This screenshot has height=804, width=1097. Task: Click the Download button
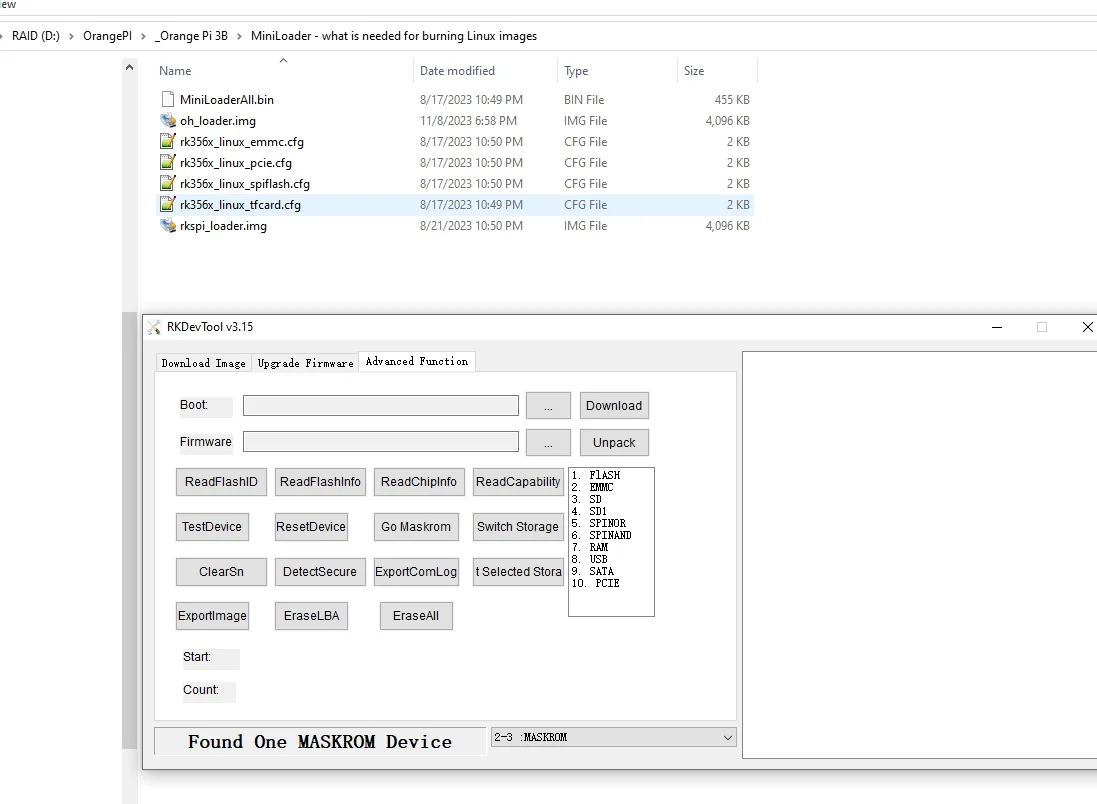coord(614,406)
